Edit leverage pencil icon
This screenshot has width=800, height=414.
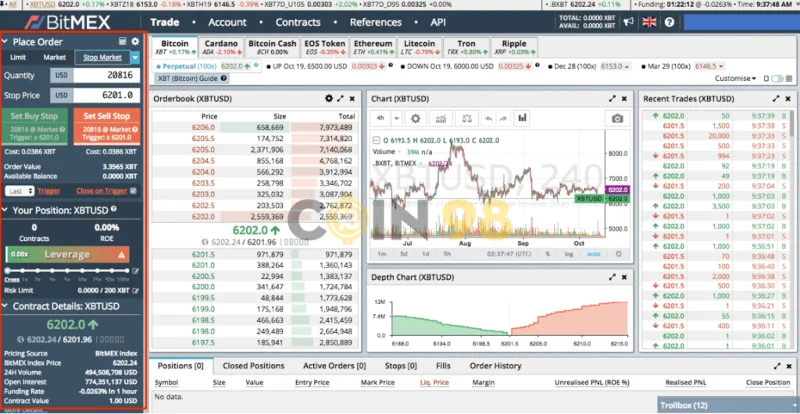(x=136, y=271)
